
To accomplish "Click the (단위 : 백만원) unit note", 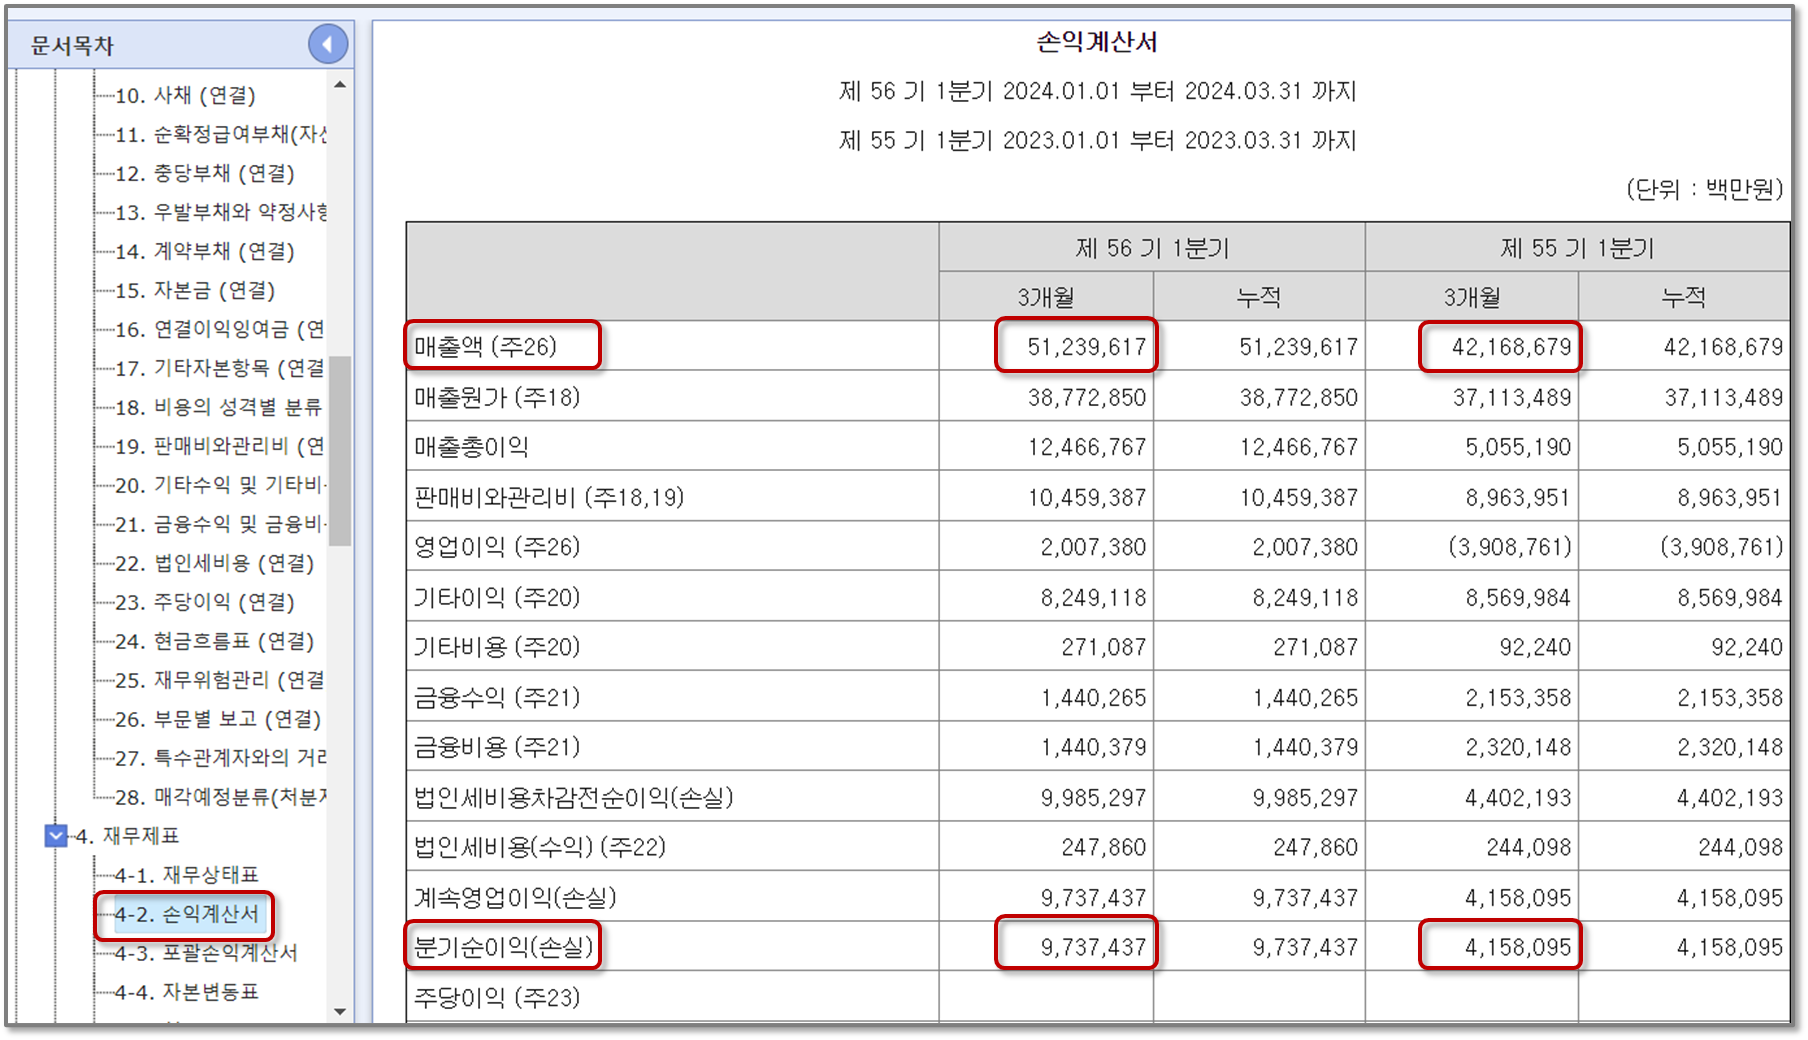I will [x=1704, y=188].
